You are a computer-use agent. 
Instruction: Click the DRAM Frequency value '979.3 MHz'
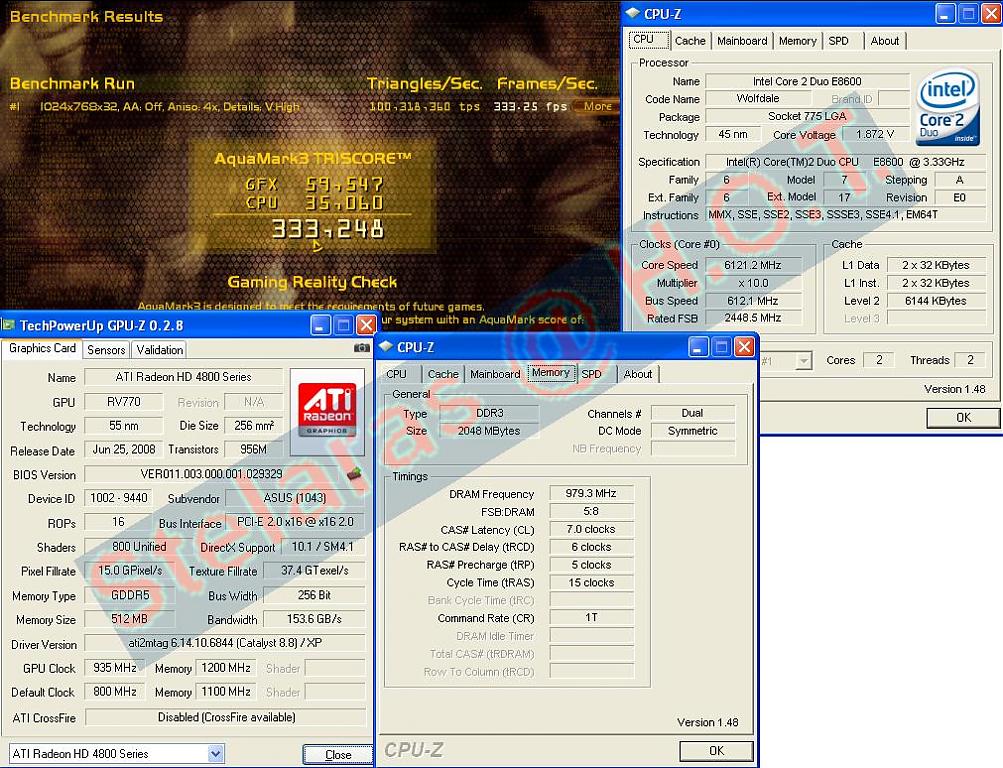[591, 493]
